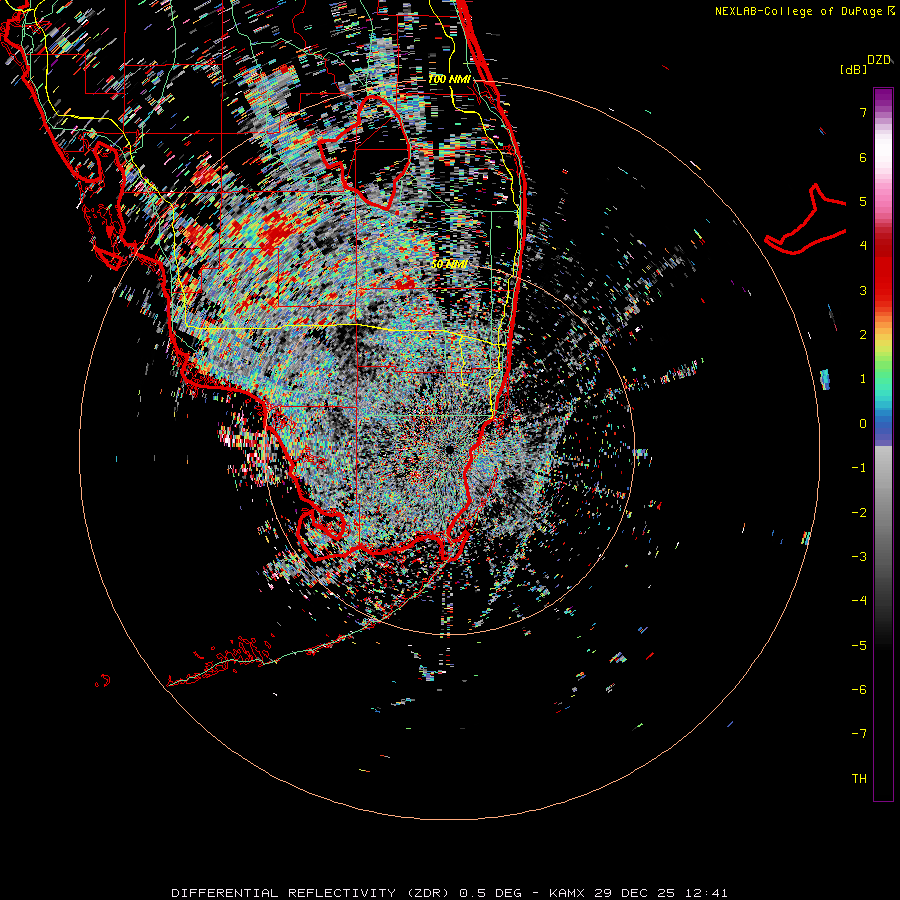The height and width of the screenshot is (900, 900).
Task: Click the 0.5 DEG elevation angle text
Action: click(490, 893)
